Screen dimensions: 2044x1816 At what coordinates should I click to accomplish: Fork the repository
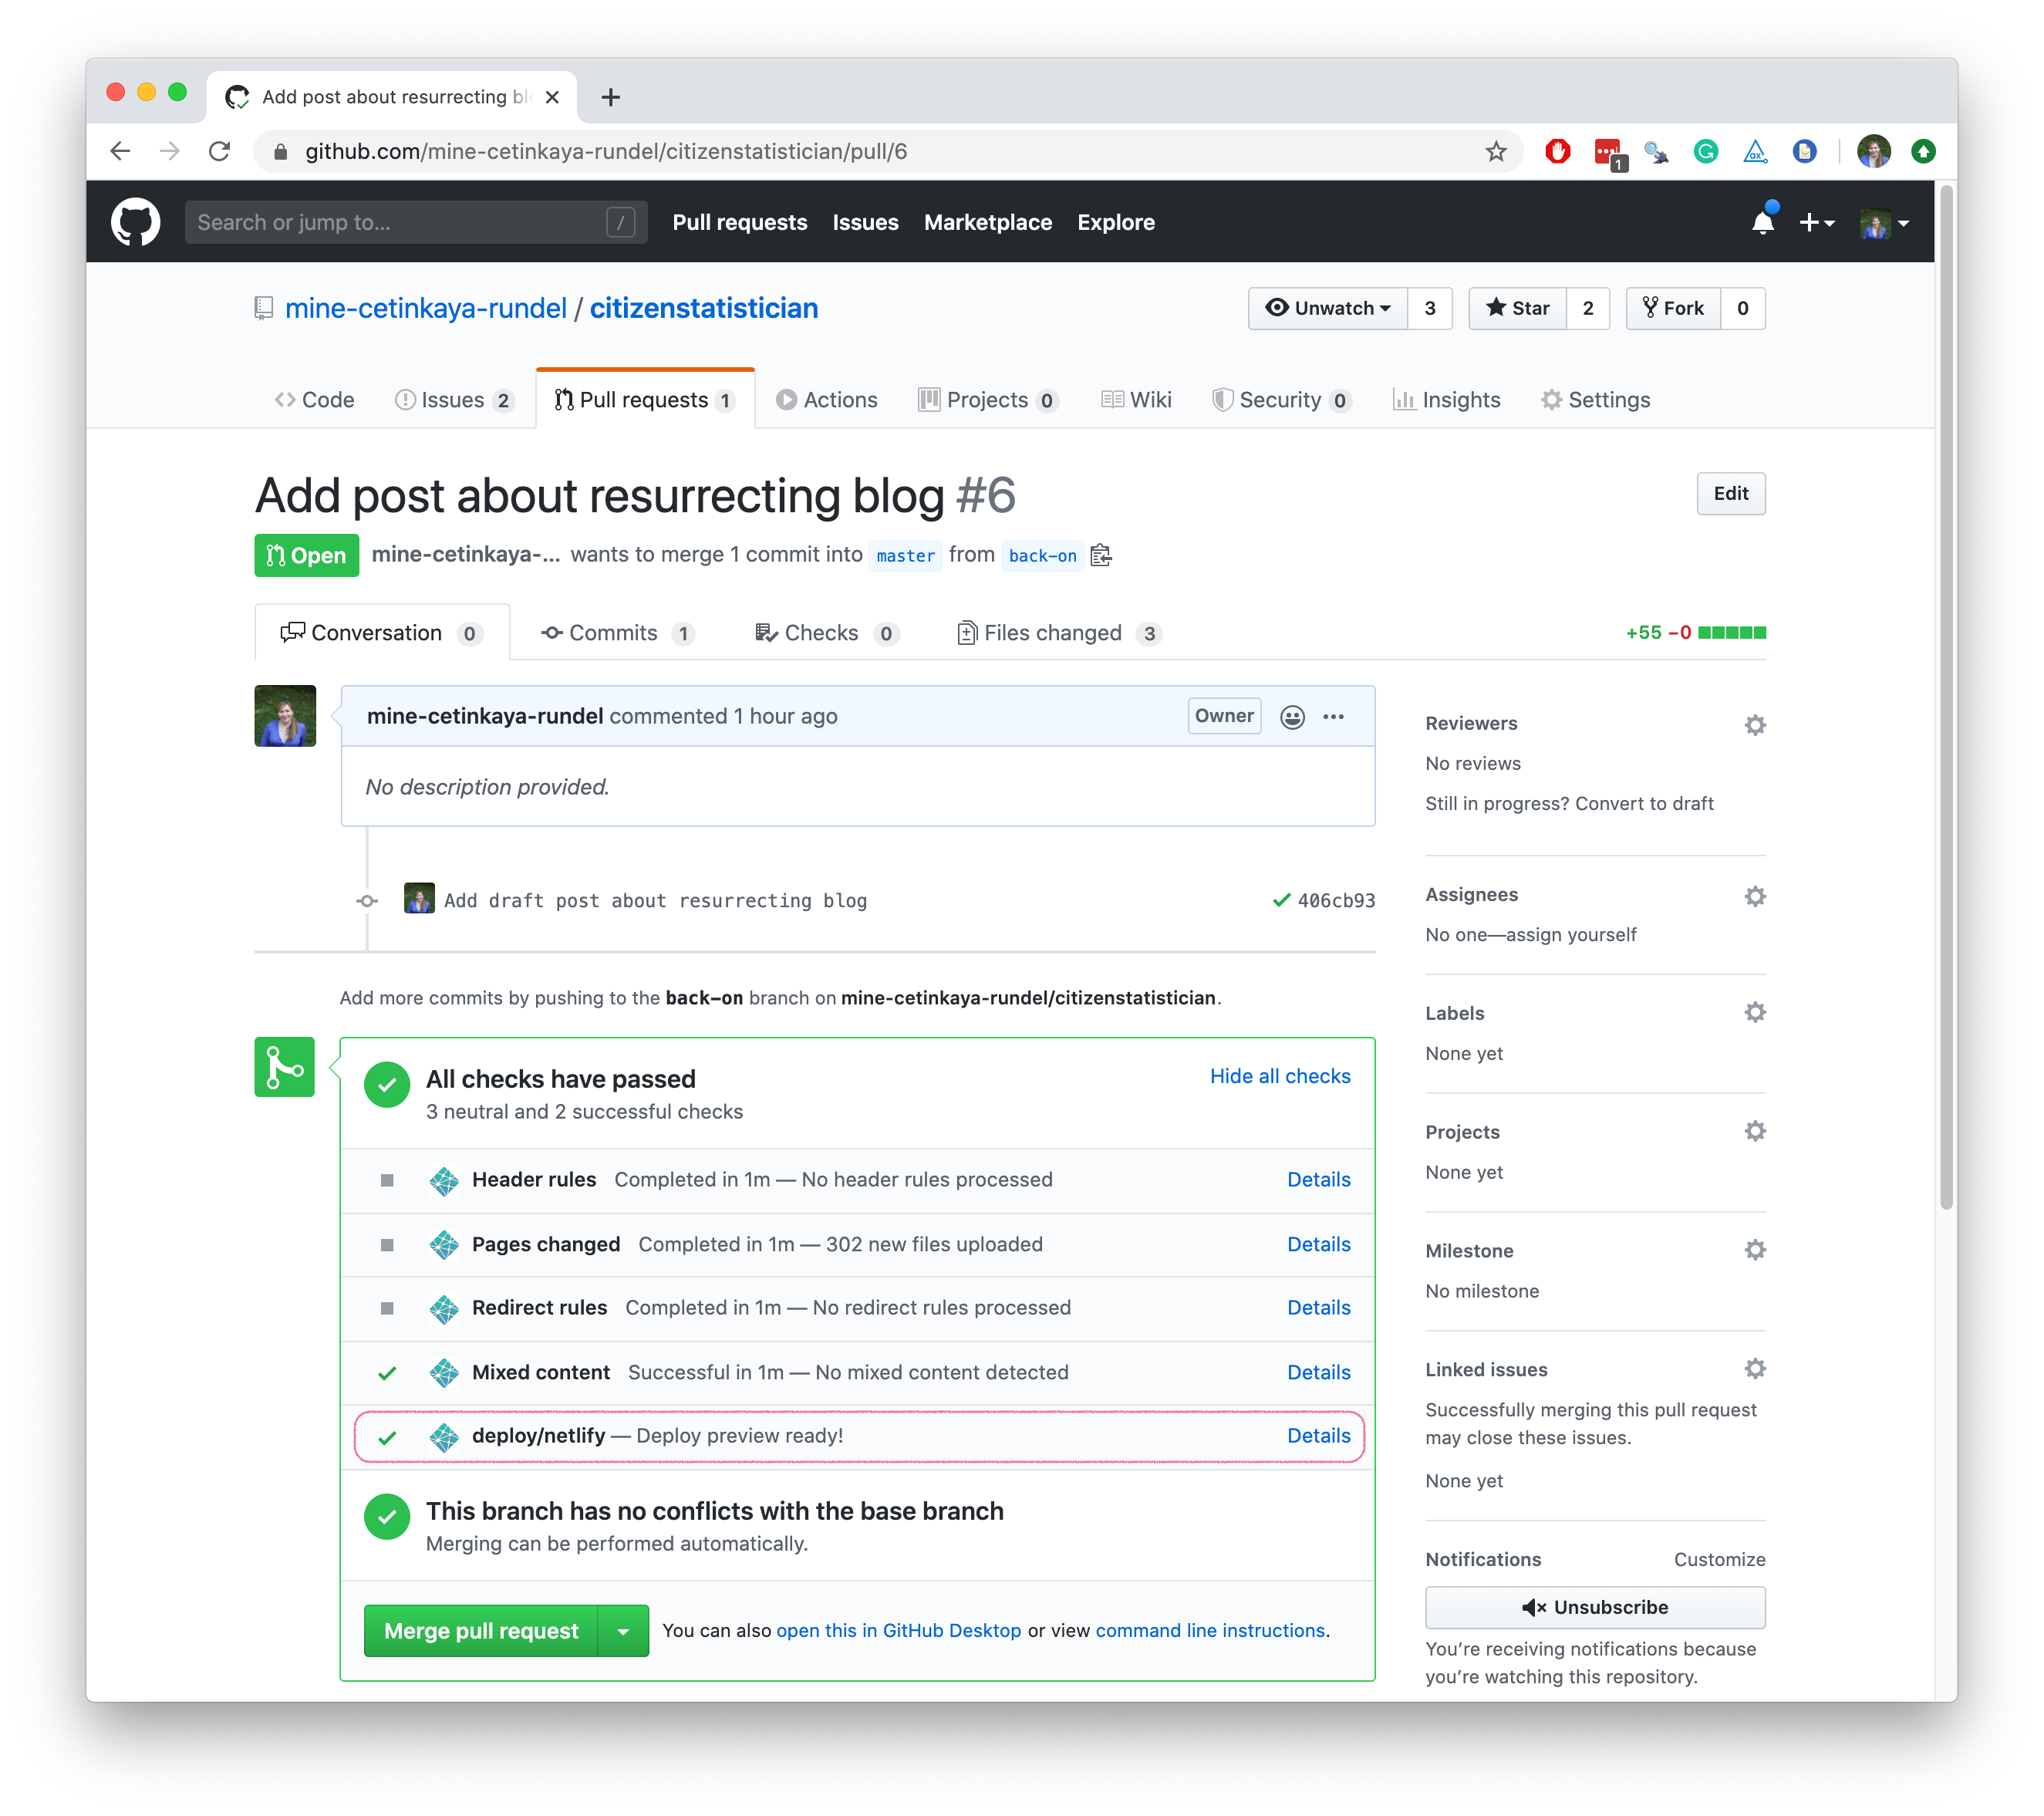[1673, 308]
